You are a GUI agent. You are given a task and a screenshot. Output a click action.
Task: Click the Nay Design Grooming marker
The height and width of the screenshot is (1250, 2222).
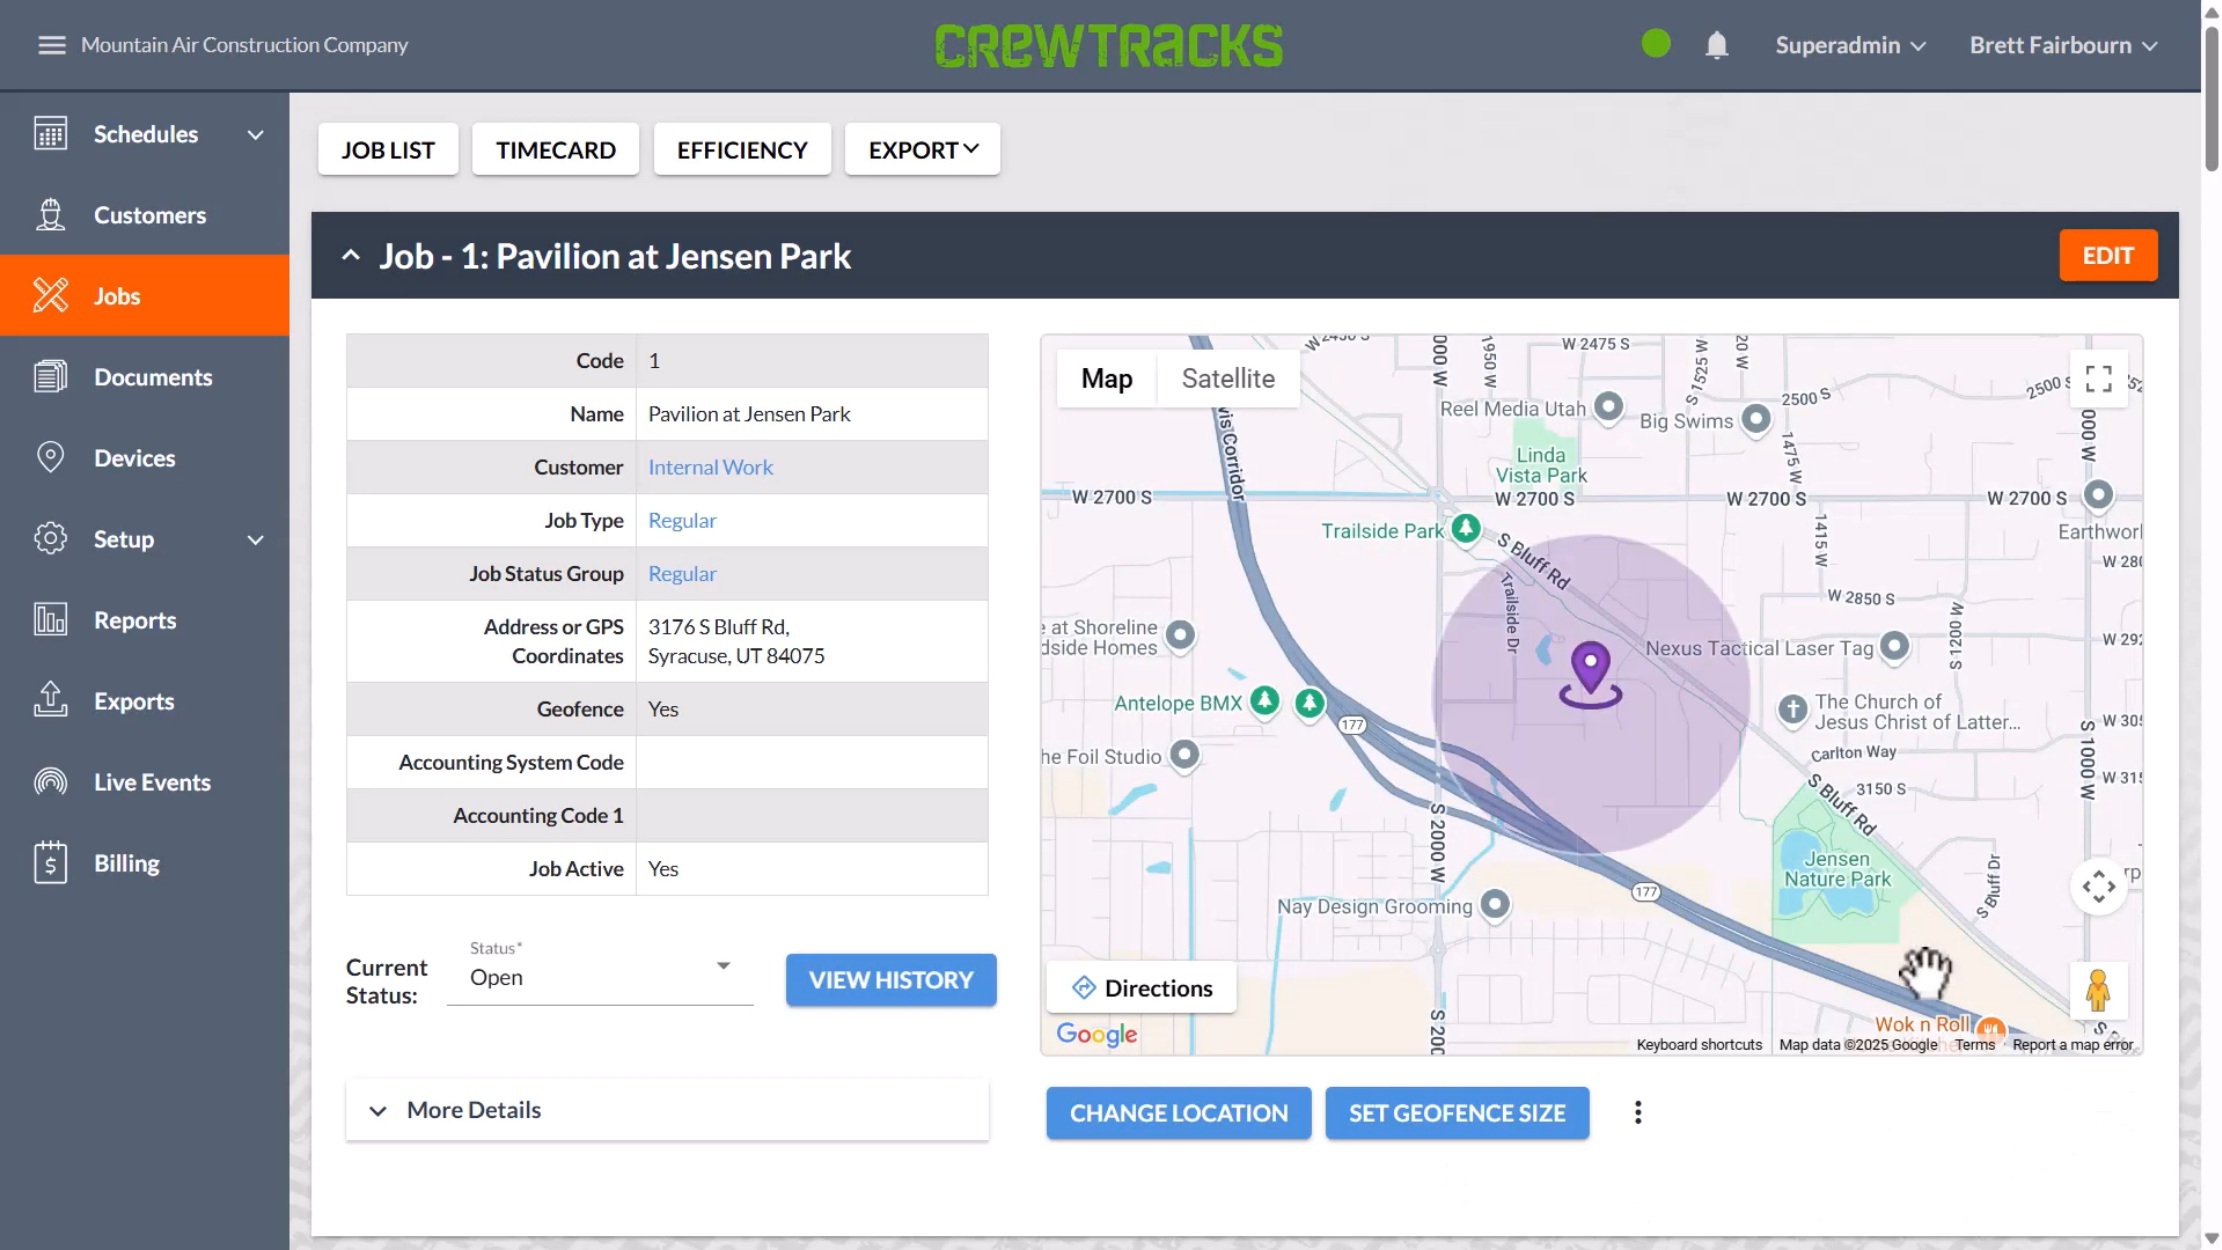tap(1494, 904)
